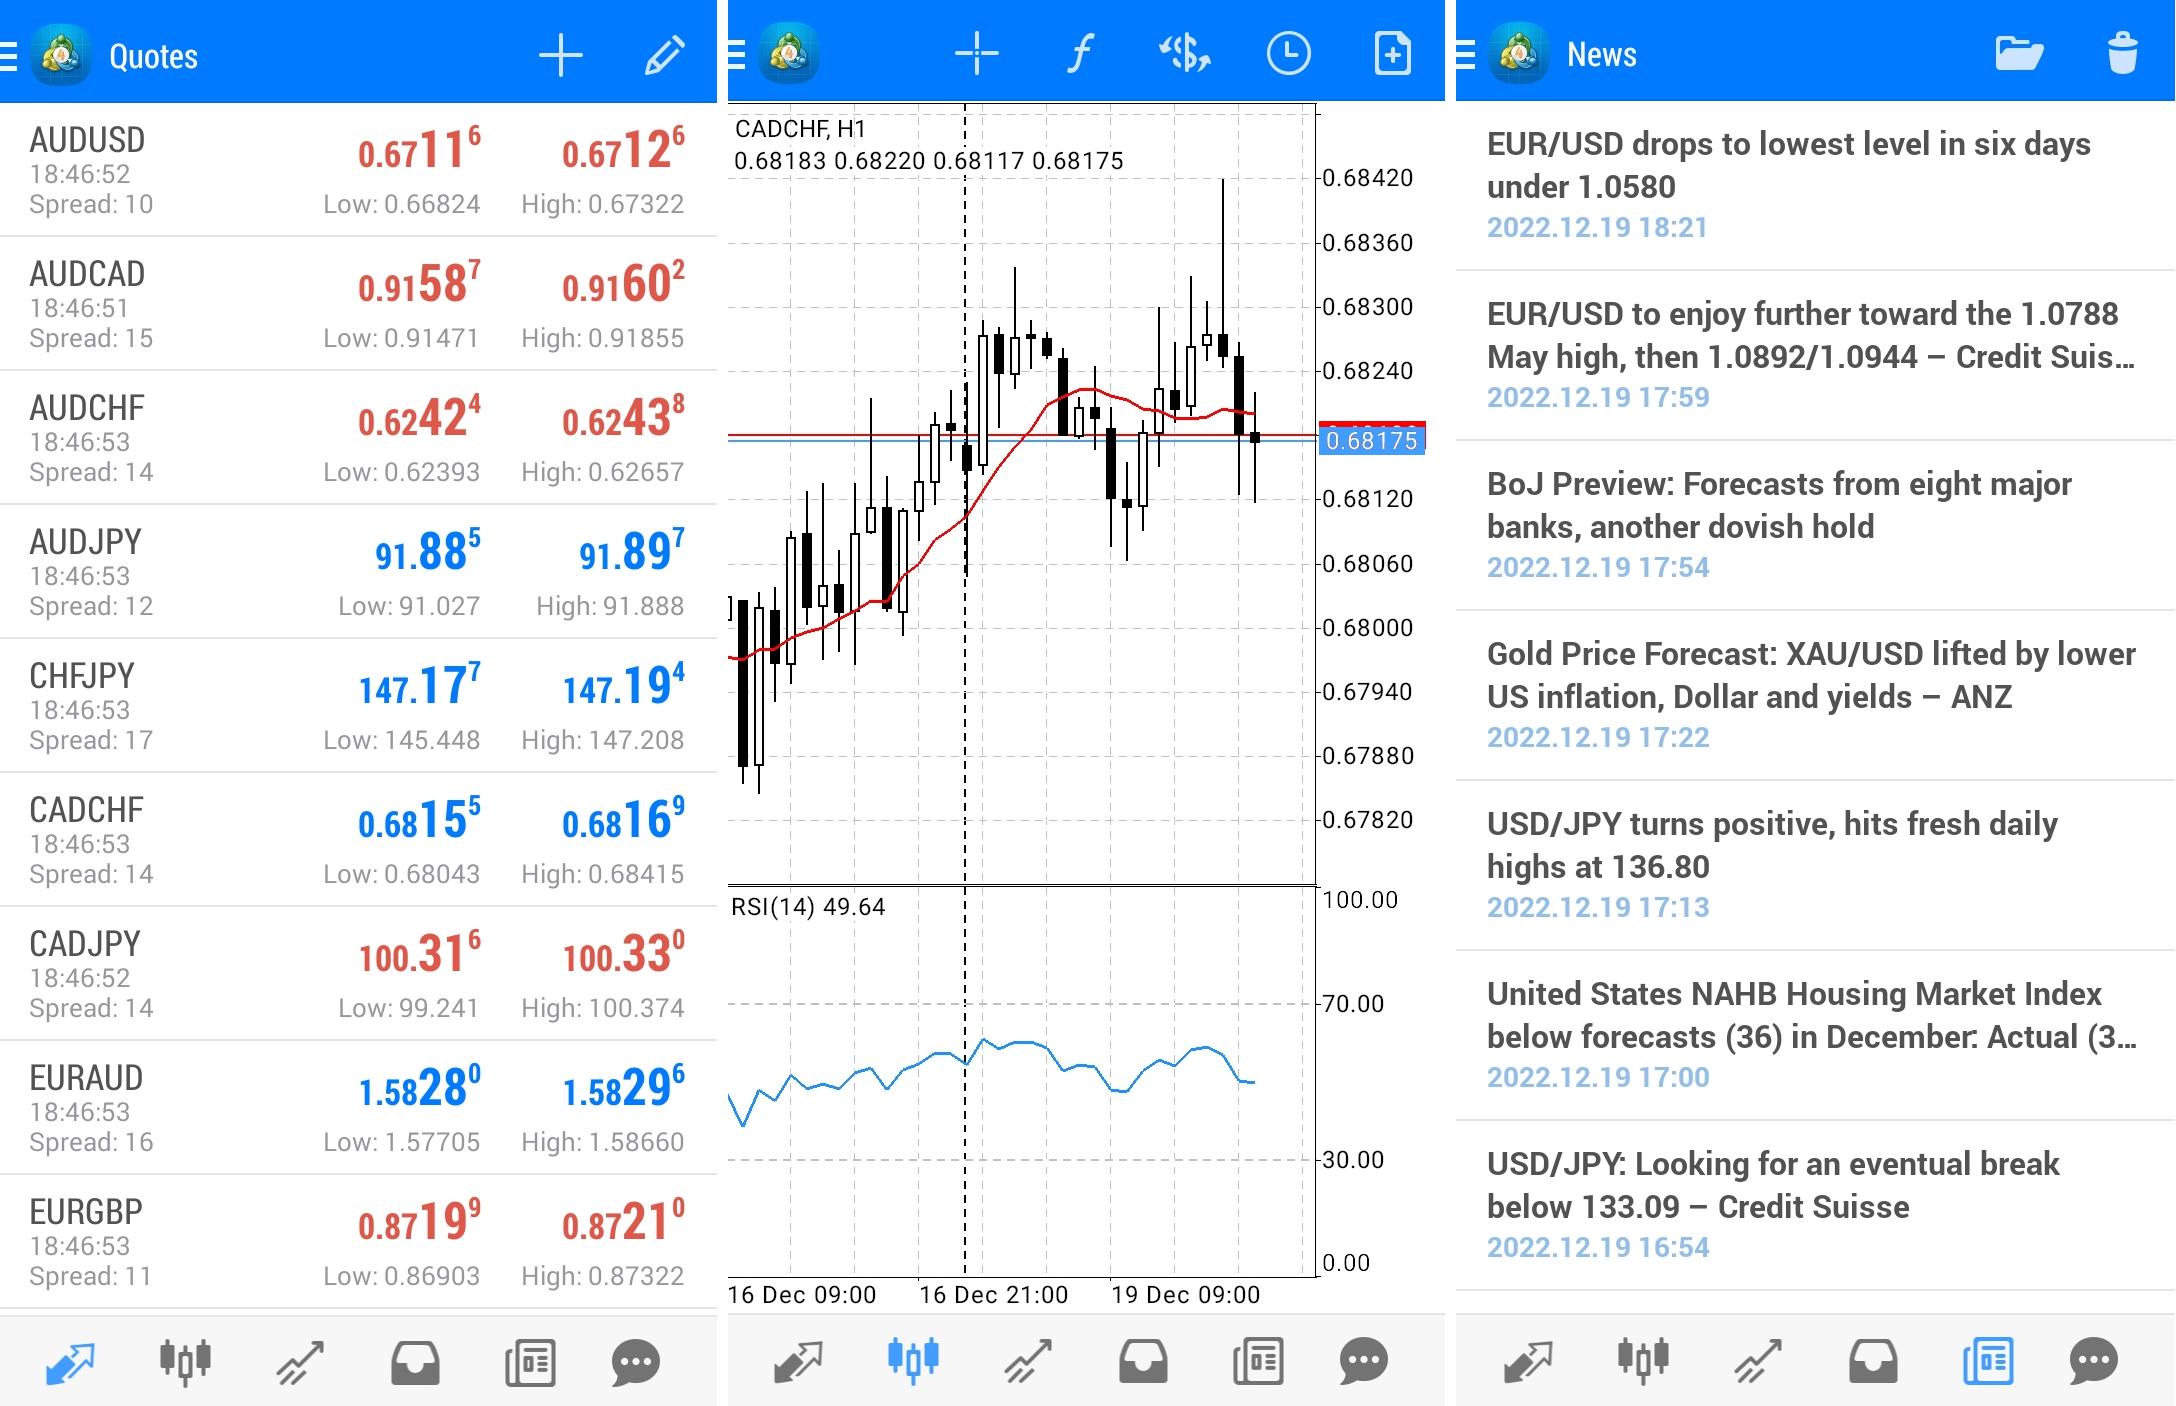Click the 0.68175 current price marker
Screen dimensions: 2176x1406
1372,440
